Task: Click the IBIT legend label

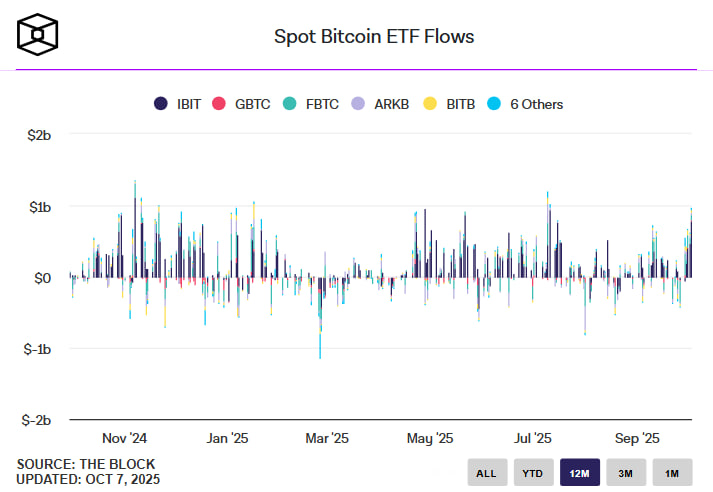Action: pyautogui.click(x=188, y=104)
